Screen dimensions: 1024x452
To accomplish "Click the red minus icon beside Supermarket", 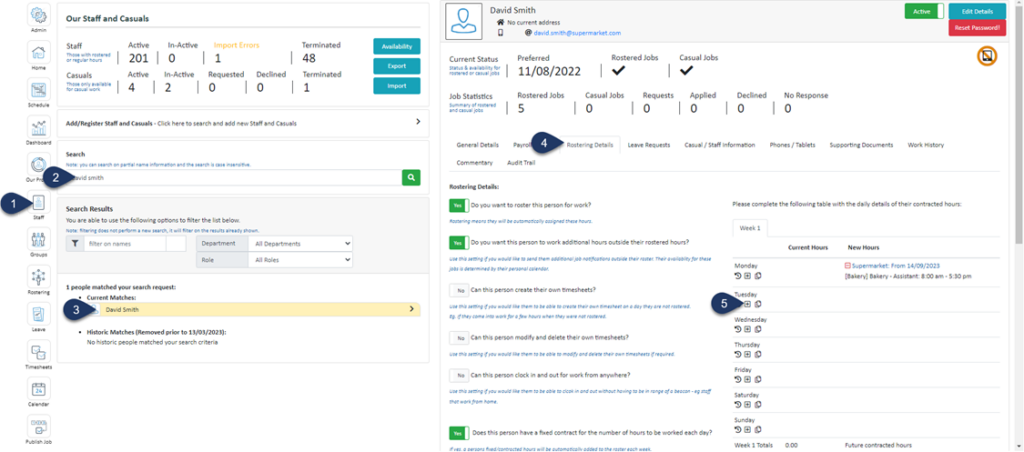I will tap(848, 266).
